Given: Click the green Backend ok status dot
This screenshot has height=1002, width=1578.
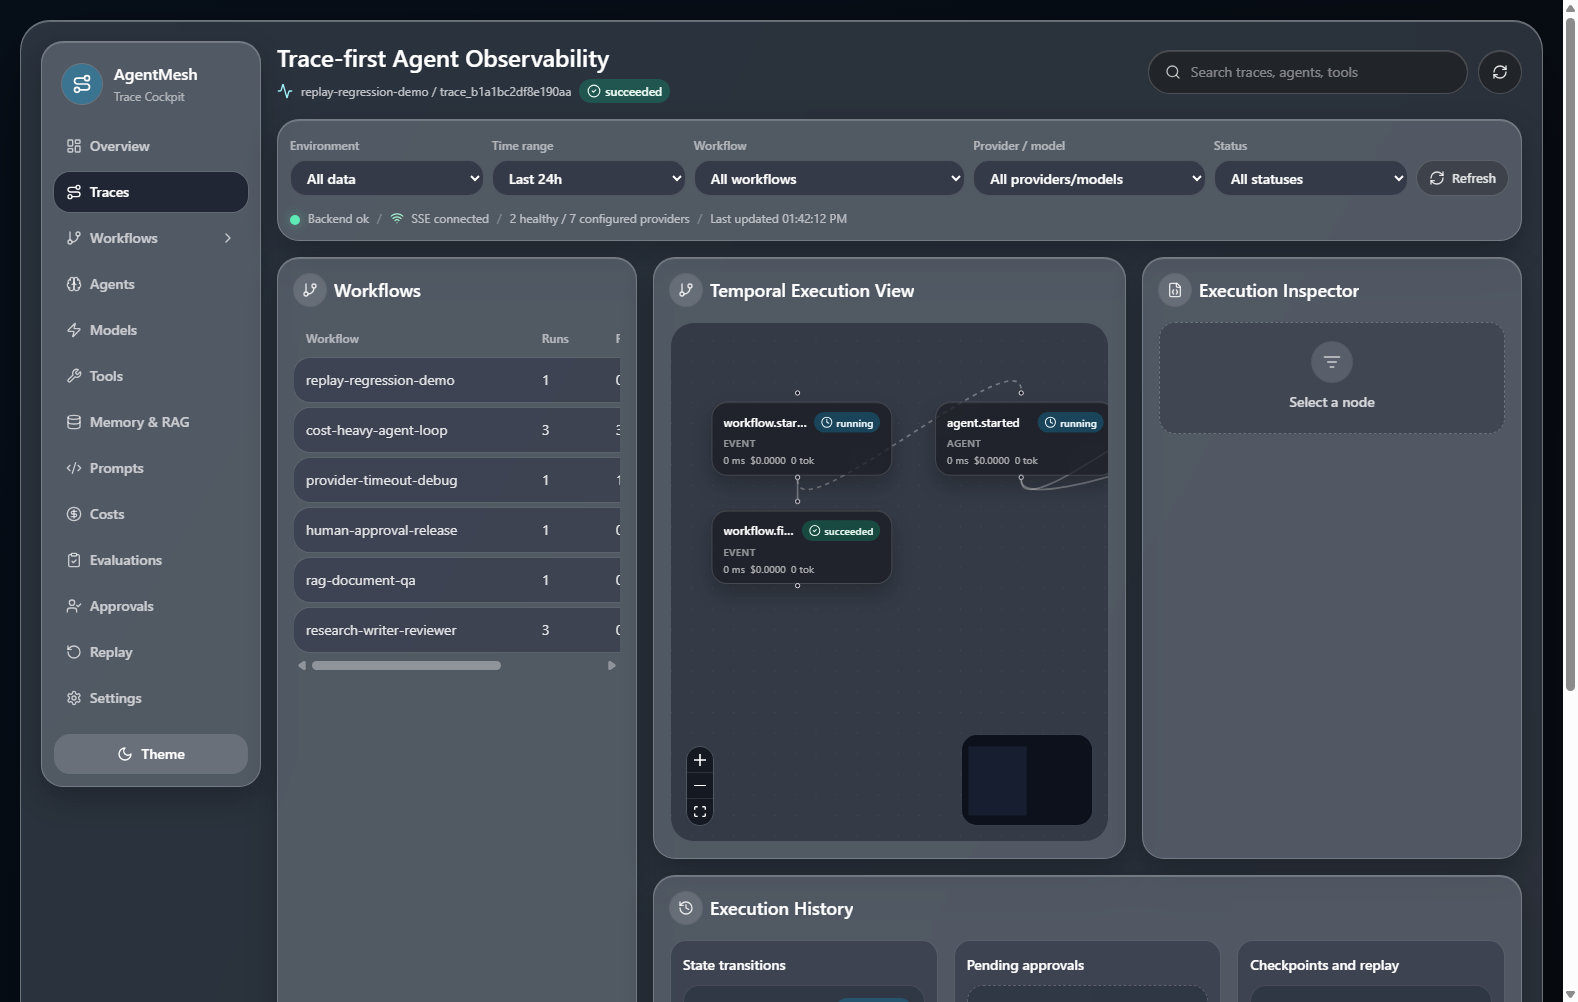Looking at the screenshot, I should pyautogui.click(x=295, y=219).
